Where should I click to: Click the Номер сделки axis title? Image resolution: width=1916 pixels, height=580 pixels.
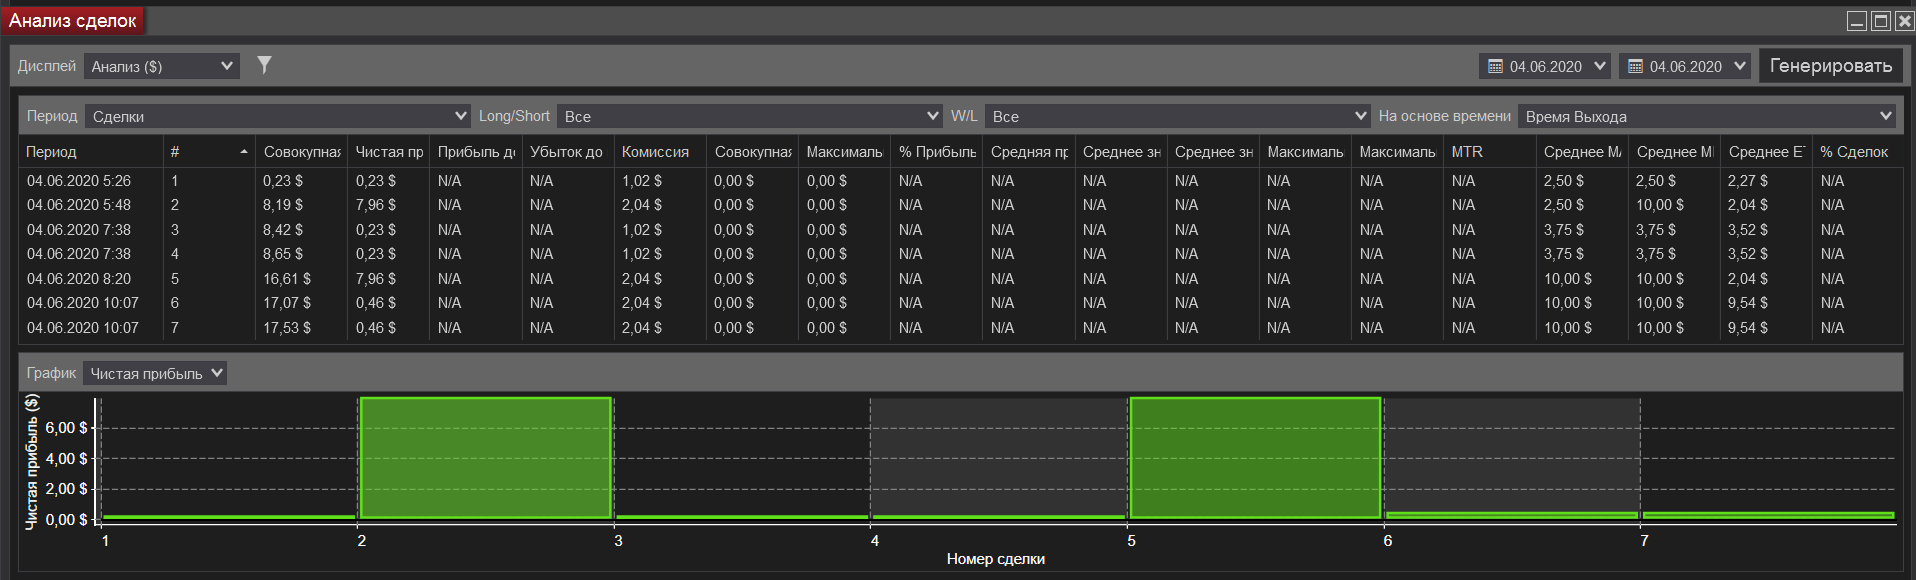pos(996,559)
